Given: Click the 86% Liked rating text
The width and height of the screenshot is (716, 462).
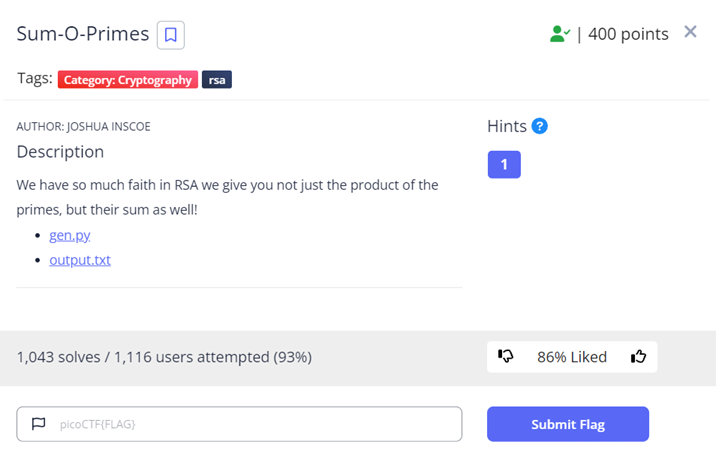Looking at the screenshot, I should click(572, 357).
